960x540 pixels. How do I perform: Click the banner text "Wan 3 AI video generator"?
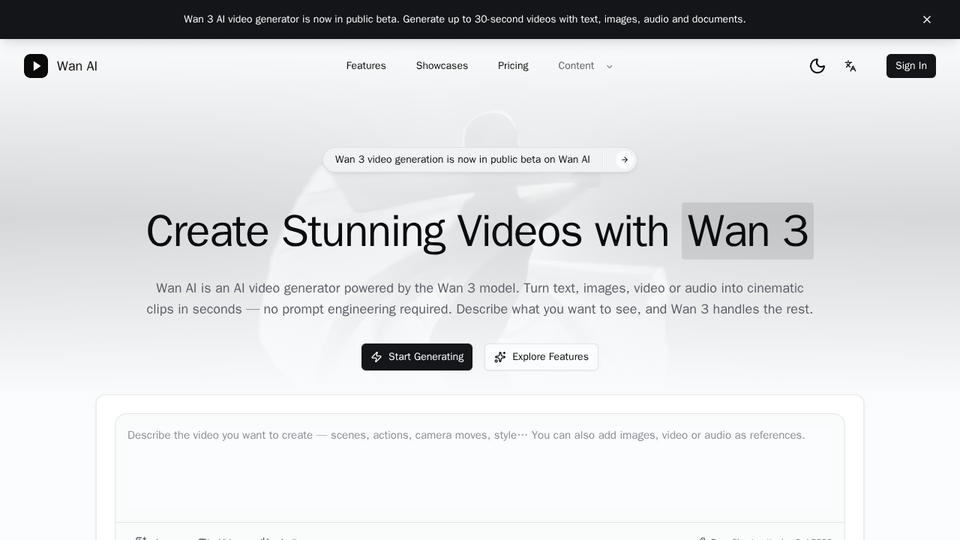click(x=241, y=20)
